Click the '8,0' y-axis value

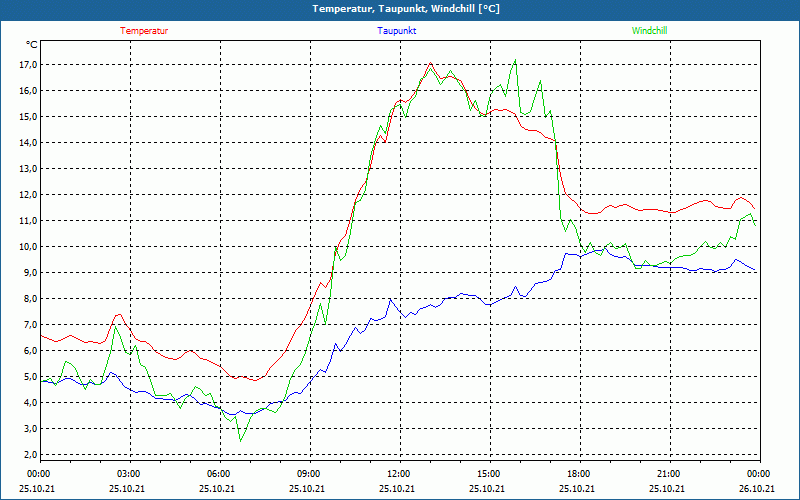tap(30, 299)
